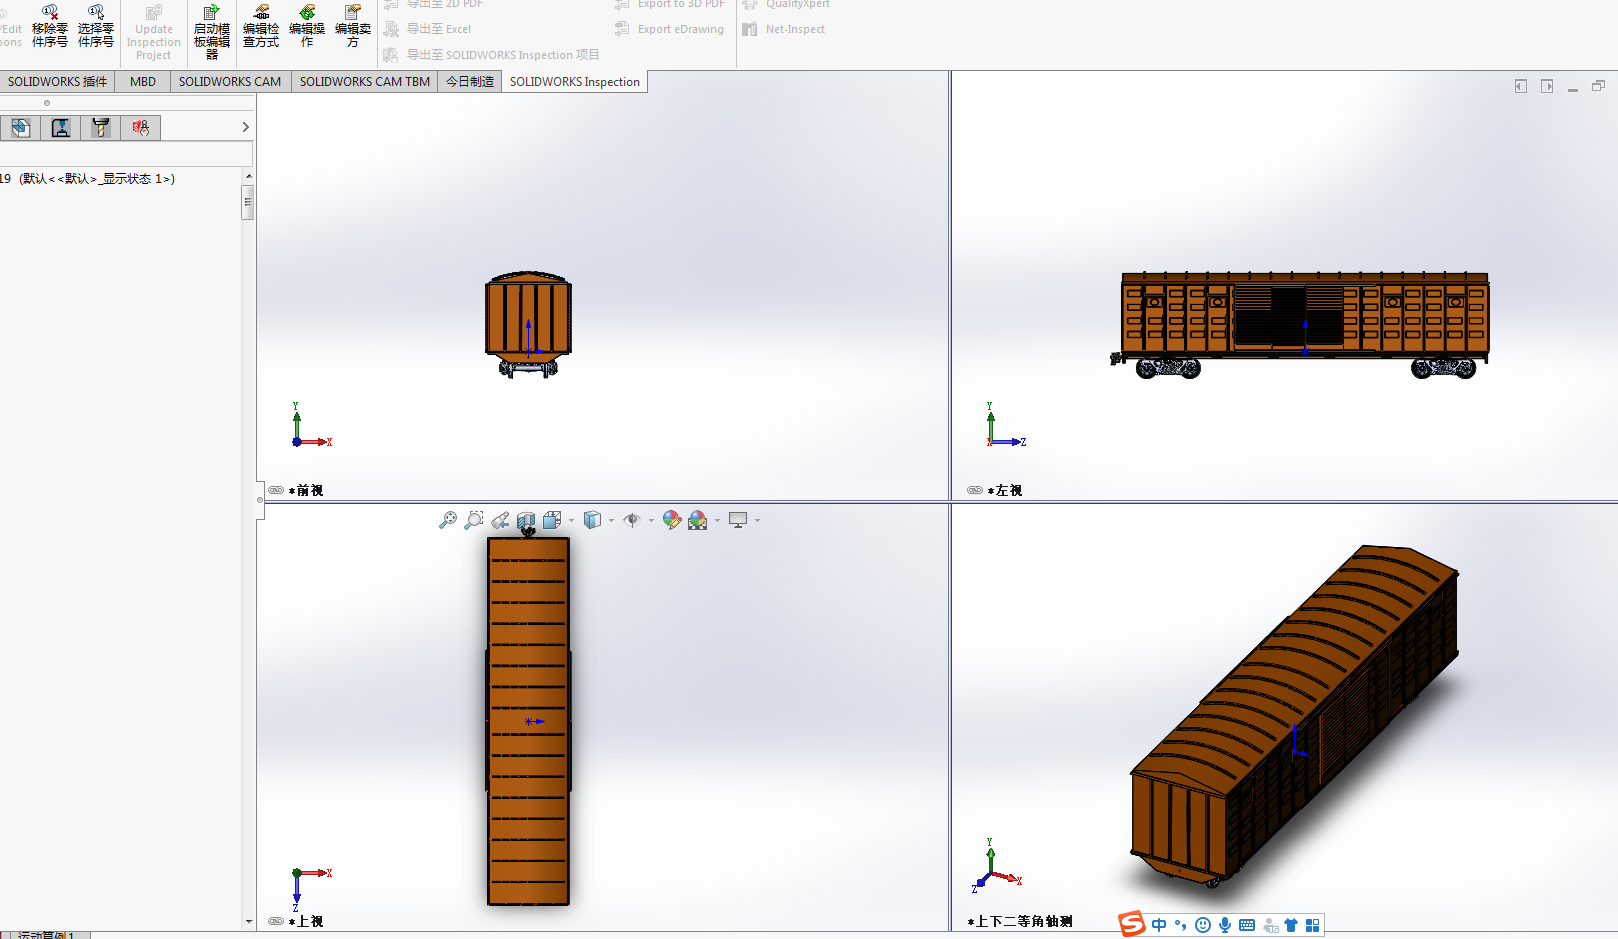1618x939 pixels.
Task: Open the Sogou soft keyboard icon
Action: (x=1247, y=925)
